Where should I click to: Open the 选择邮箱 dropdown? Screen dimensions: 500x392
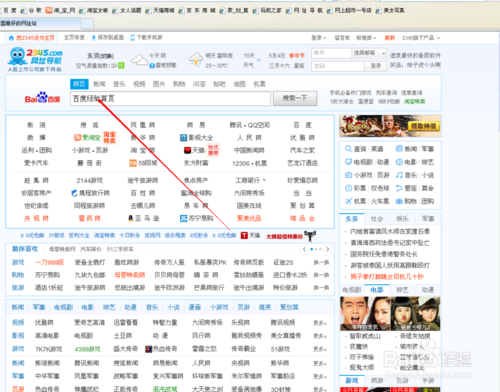pos(369,53)
